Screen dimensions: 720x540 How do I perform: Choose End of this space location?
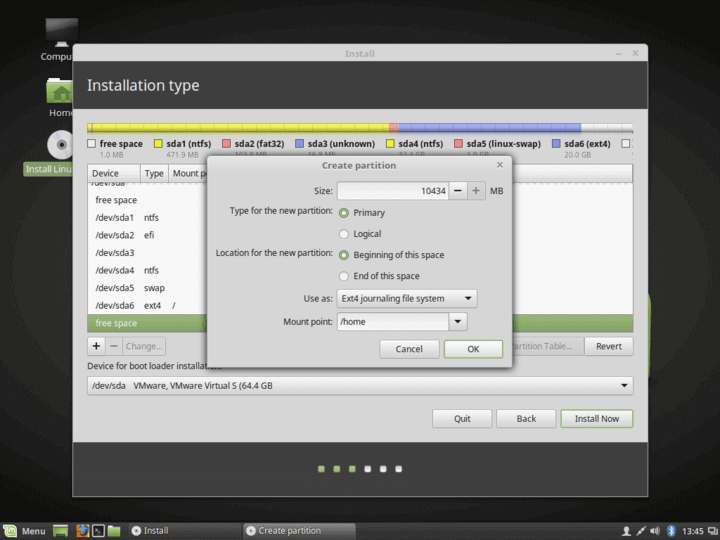tap(344, 276)
